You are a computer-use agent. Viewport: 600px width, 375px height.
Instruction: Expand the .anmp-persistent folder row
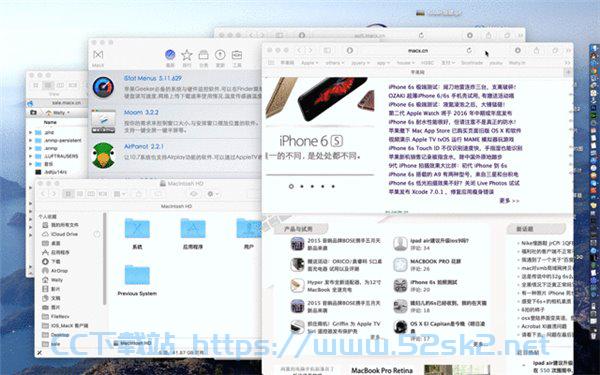(x=31, y=140)
